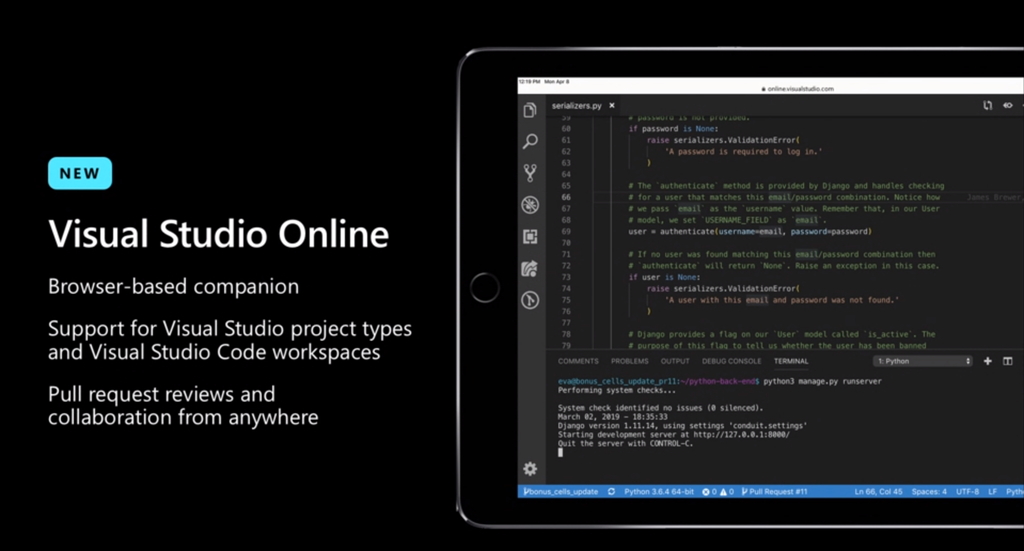Viewport: 1024px width, 551px height.
Task: Click line number 73 in the editor gutter
Action: pyautogui.click(x=566, y=277)
